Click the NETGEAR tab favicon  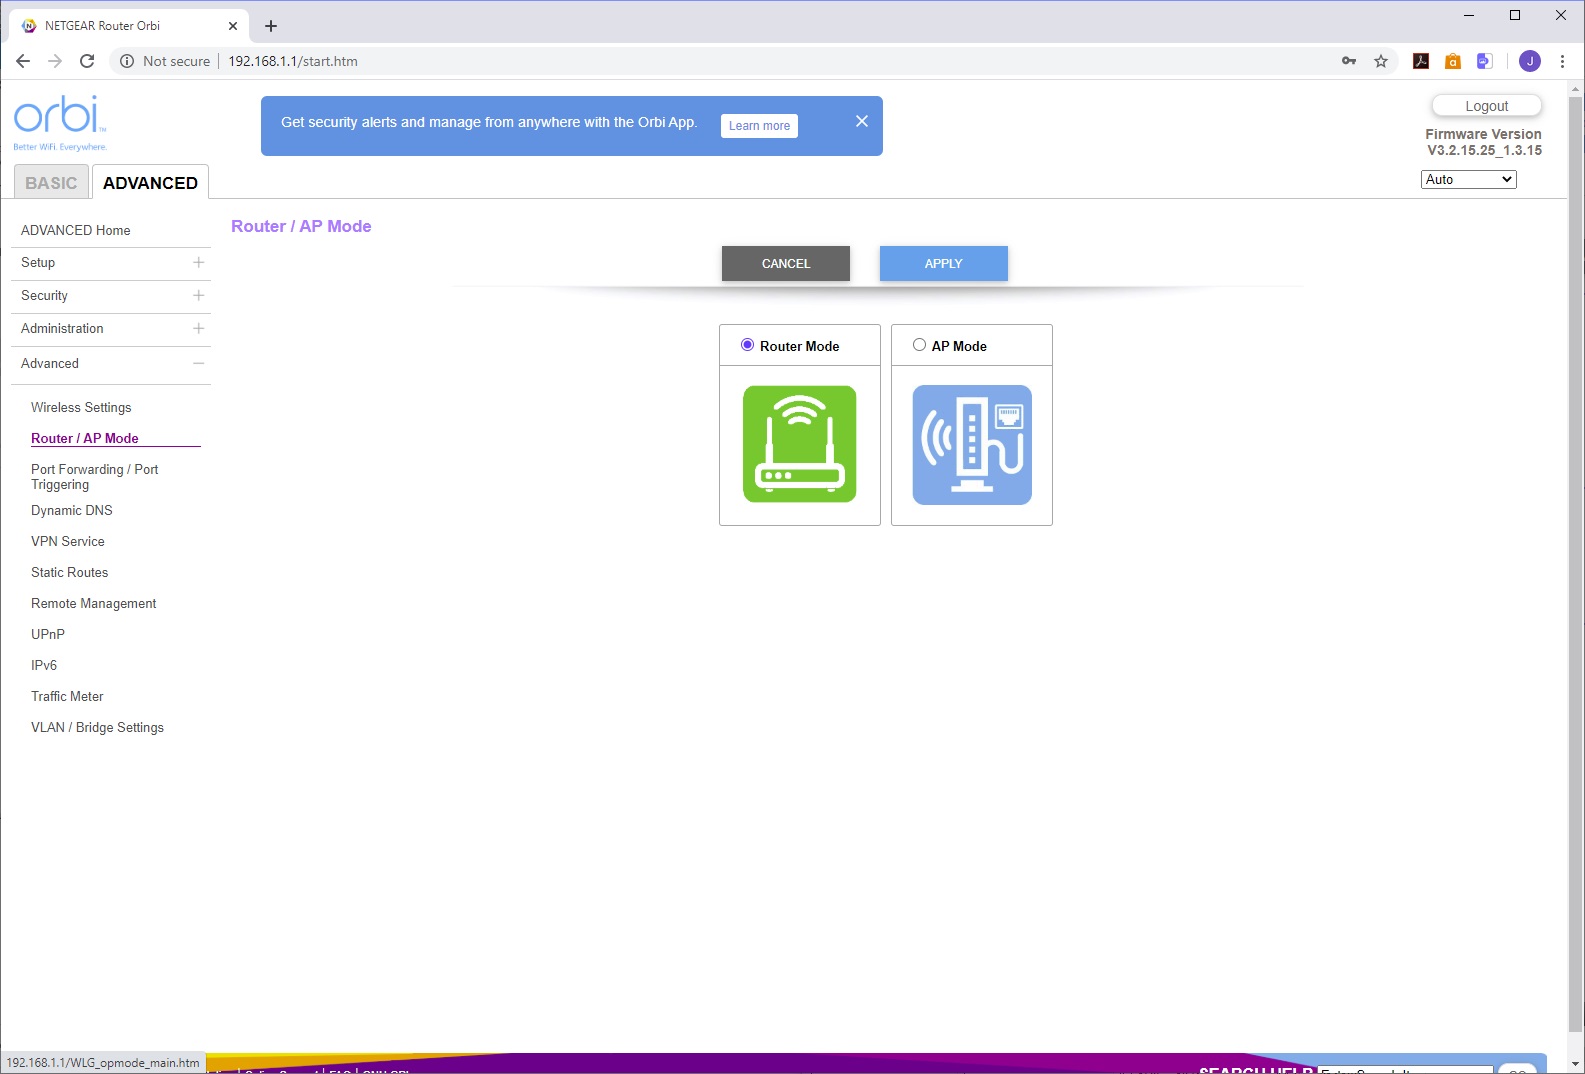tap(29, 26)
